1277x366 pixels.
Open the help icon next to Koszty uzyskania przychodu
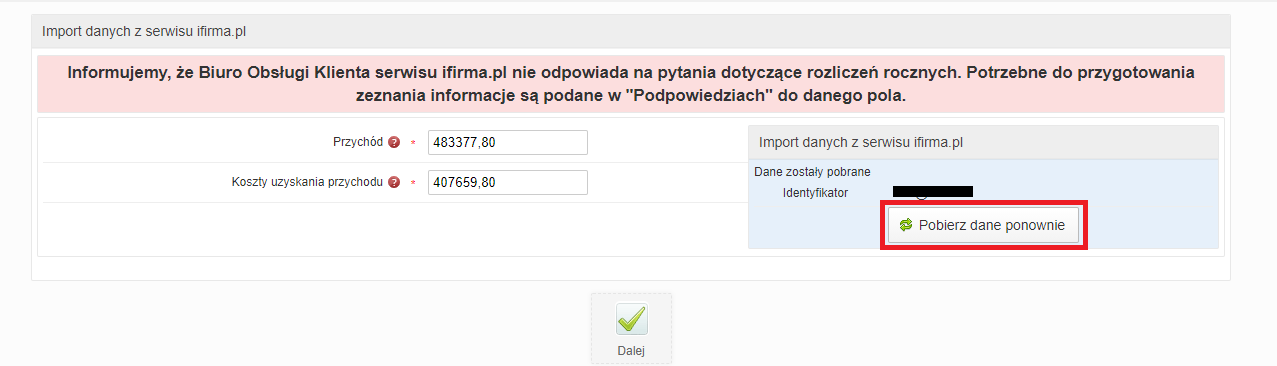tap(394, 183)
